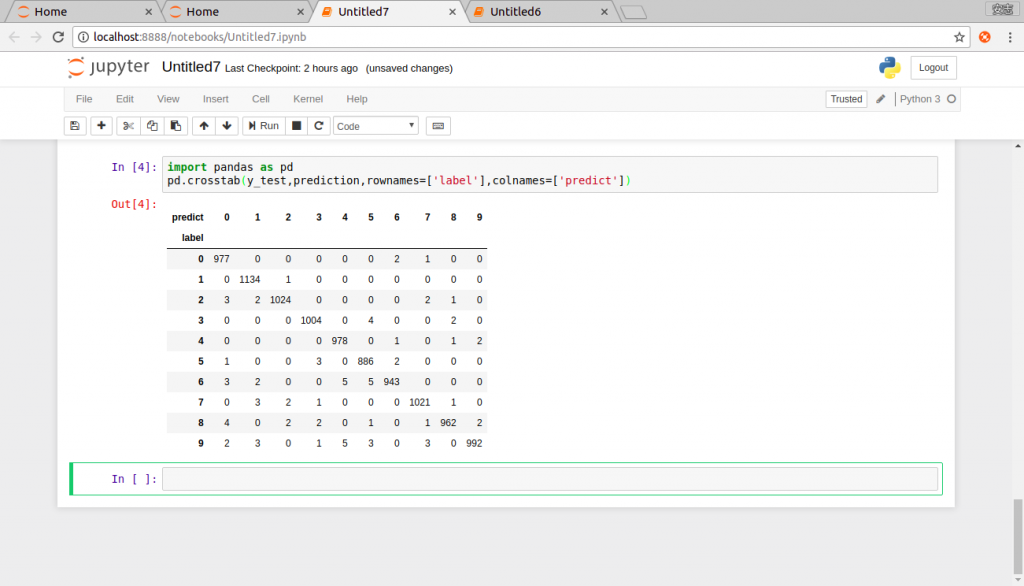Screen dimensions: 1024x586
Task: Click the value 977 in the table
Action: [221, 259]
